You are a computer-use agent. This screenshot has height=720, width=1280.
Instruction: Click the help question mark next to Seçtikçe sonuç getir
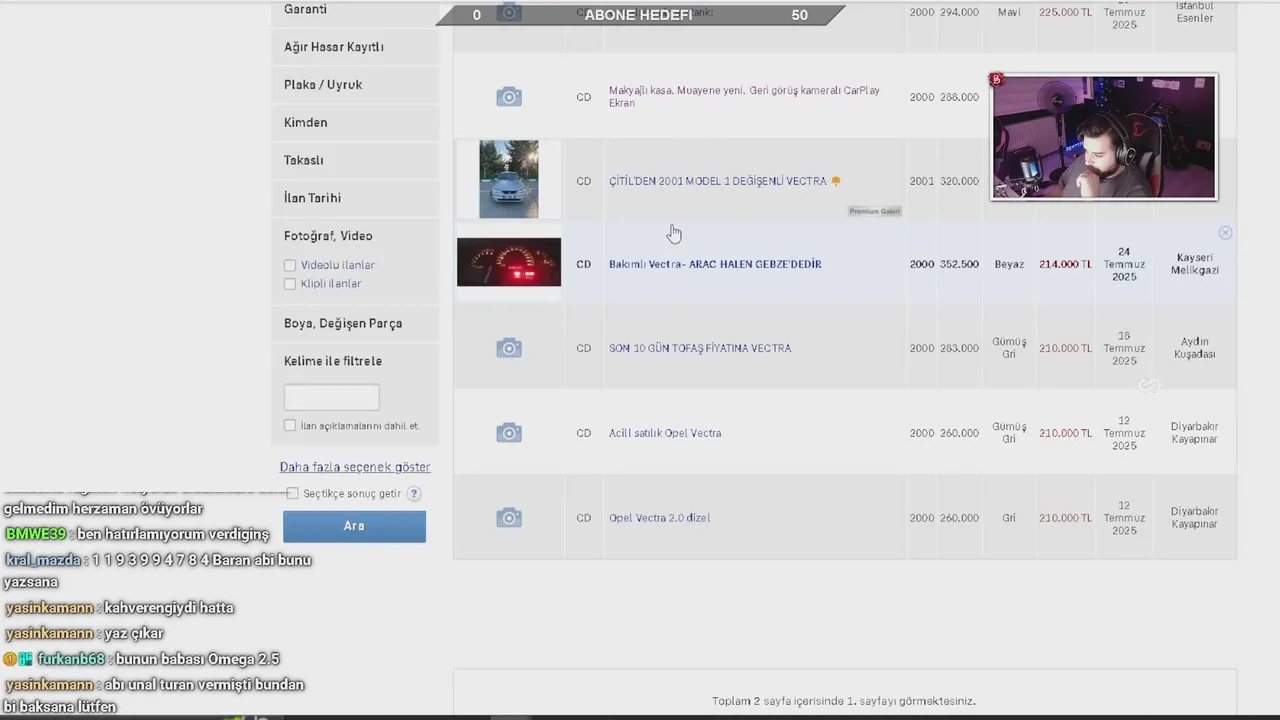[x=413, y=494]
